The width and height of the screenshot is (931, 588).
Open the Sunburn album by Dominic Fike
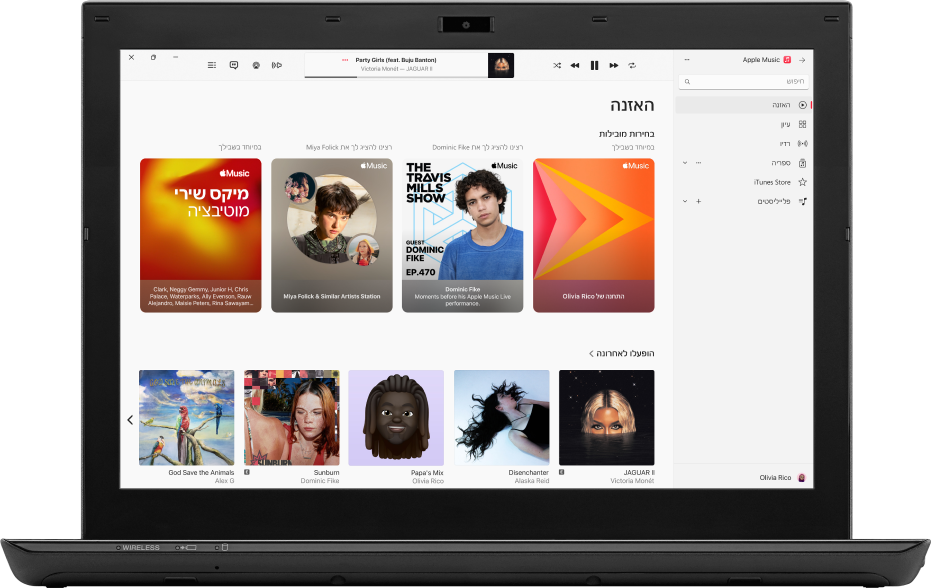tap(291, 418)
